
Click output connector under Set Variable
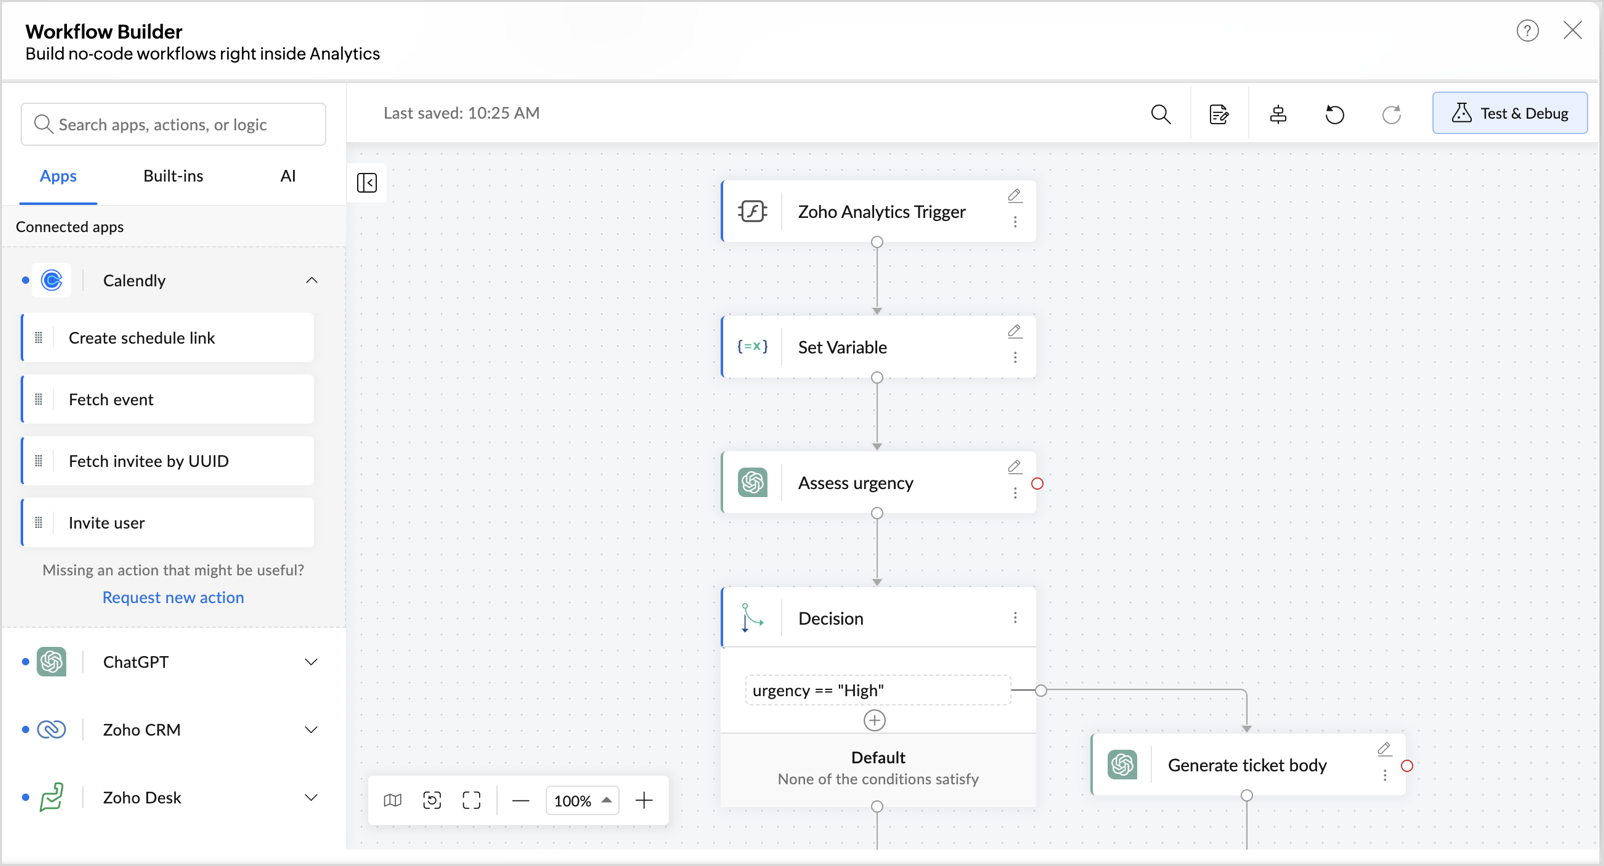[x=877, y=378]
